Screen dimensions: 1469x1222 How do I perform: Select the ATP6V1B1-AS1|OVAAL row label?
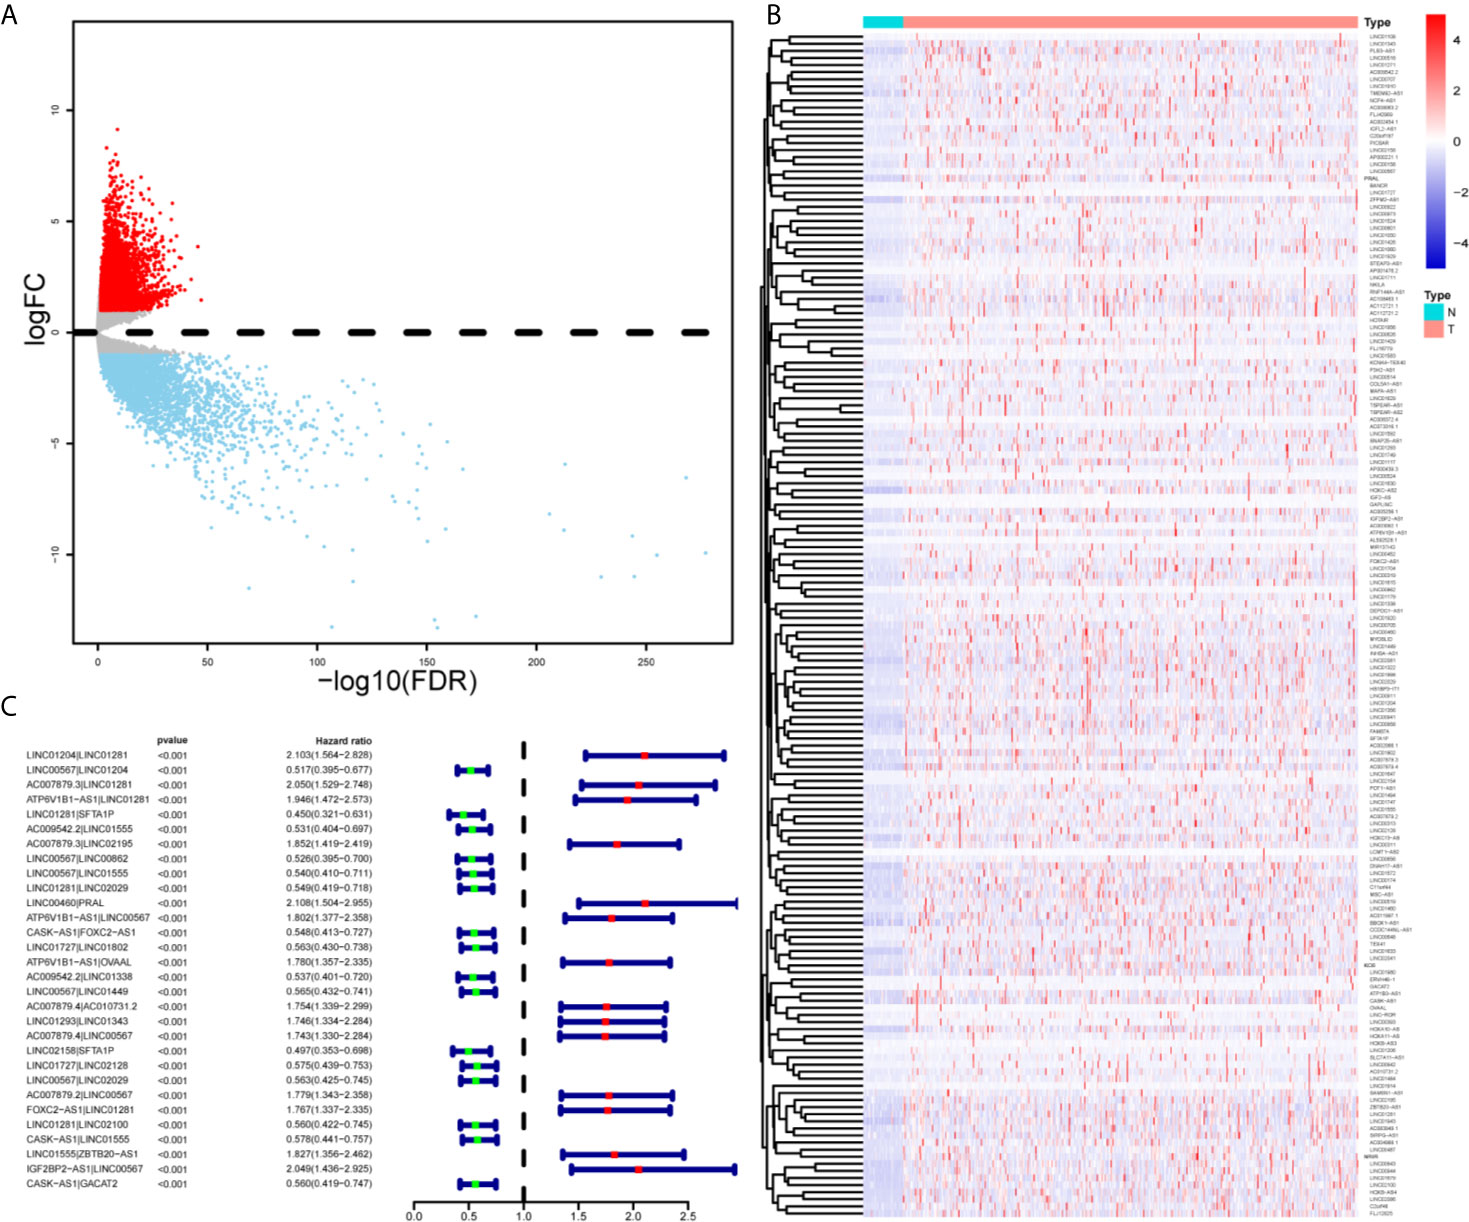(78, 962)
